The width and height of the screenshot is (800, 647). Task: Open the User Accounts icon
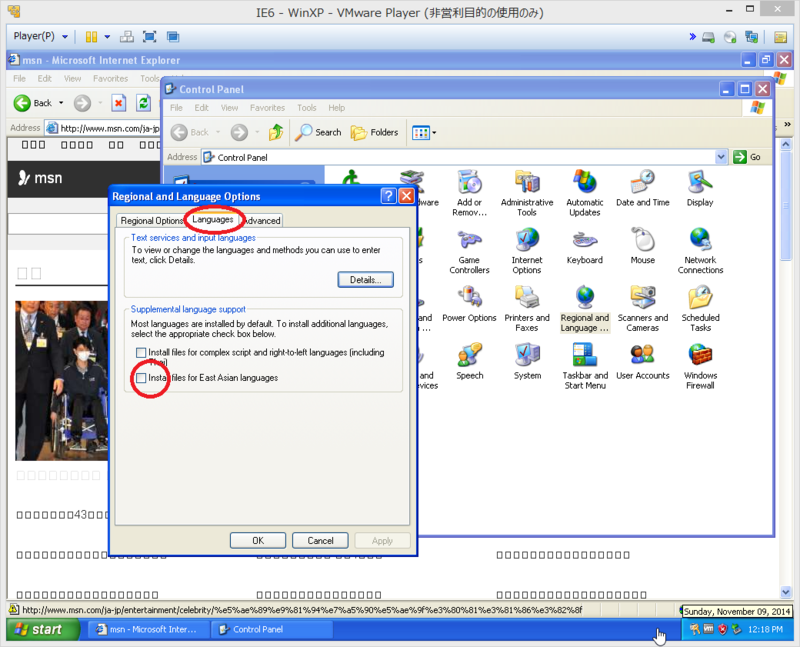coord(642,361)
